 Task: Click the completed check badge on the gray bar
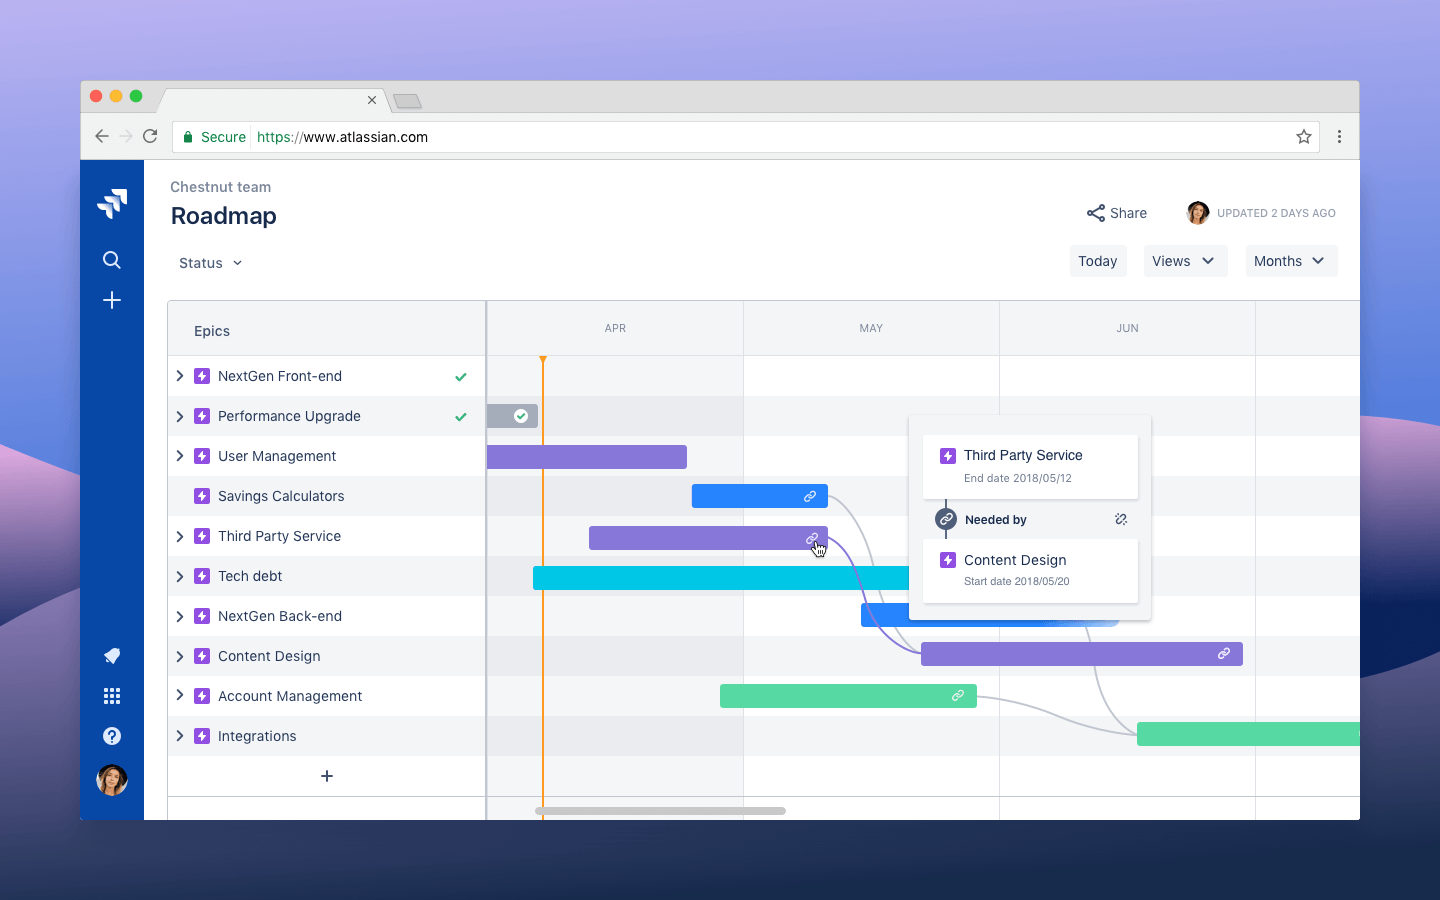coord(522,416)
